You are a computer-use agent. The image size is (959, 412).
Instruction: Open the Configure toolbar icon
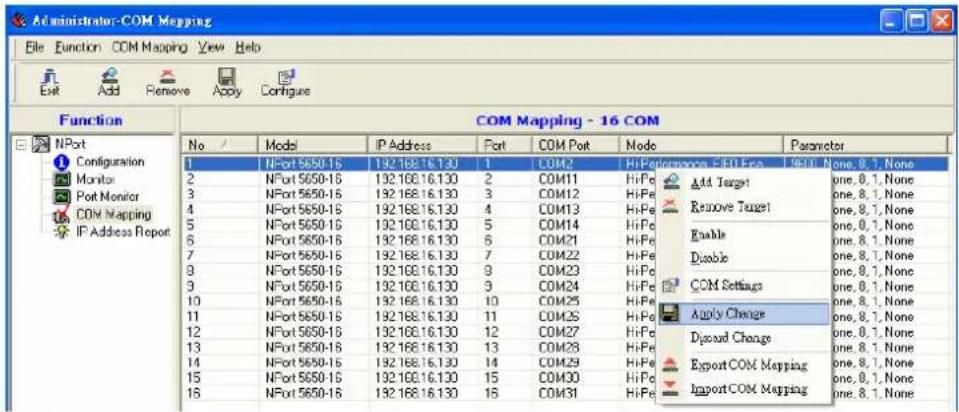(285, 82)
